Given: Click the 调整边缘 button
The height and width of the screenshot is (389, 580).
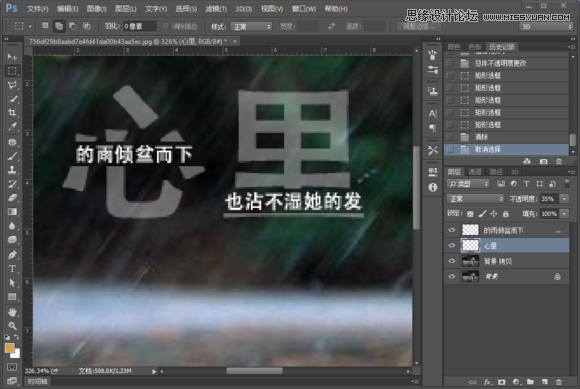Looking at the screenshot, I should coord(418,27).
